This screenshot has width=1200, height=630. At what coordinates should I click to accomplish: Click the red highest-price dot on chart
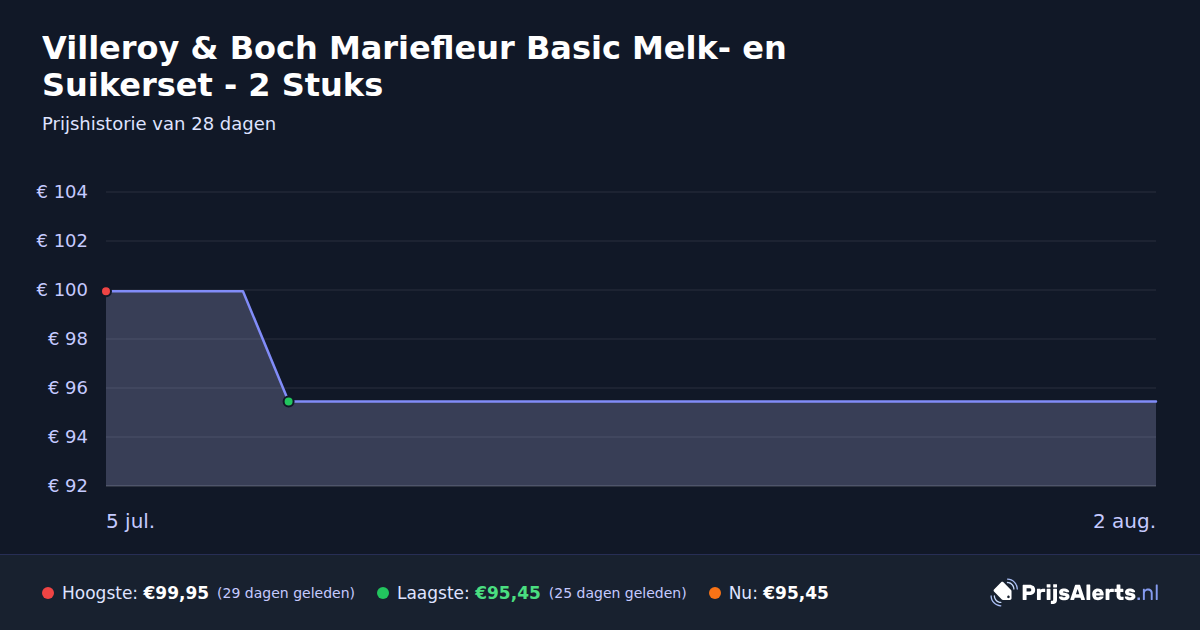pyautogui.click(x=106, y=291)
